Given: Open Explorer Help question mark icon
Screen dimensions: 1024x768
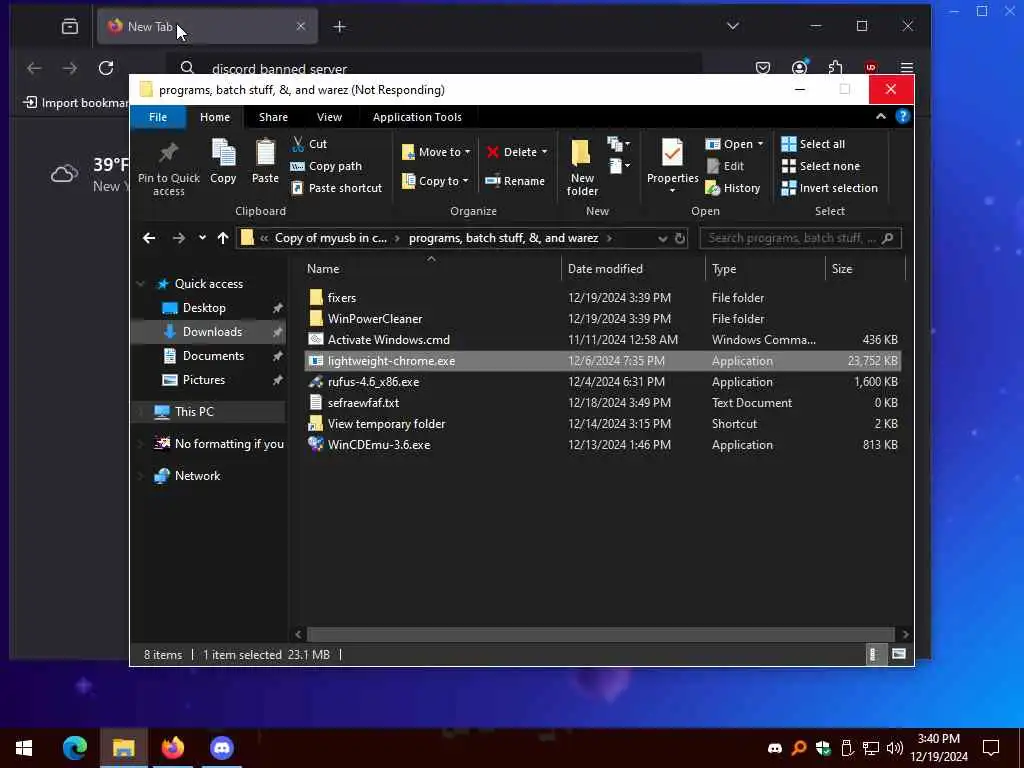Looking at the screenshot, I should coord(903,116).
